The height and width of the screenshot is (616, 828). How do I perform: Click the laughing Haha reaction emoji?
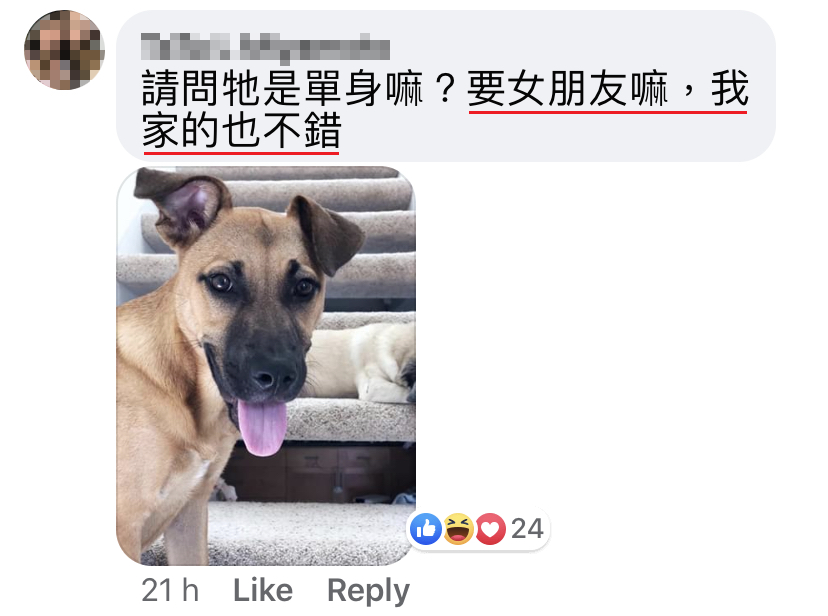458,528
